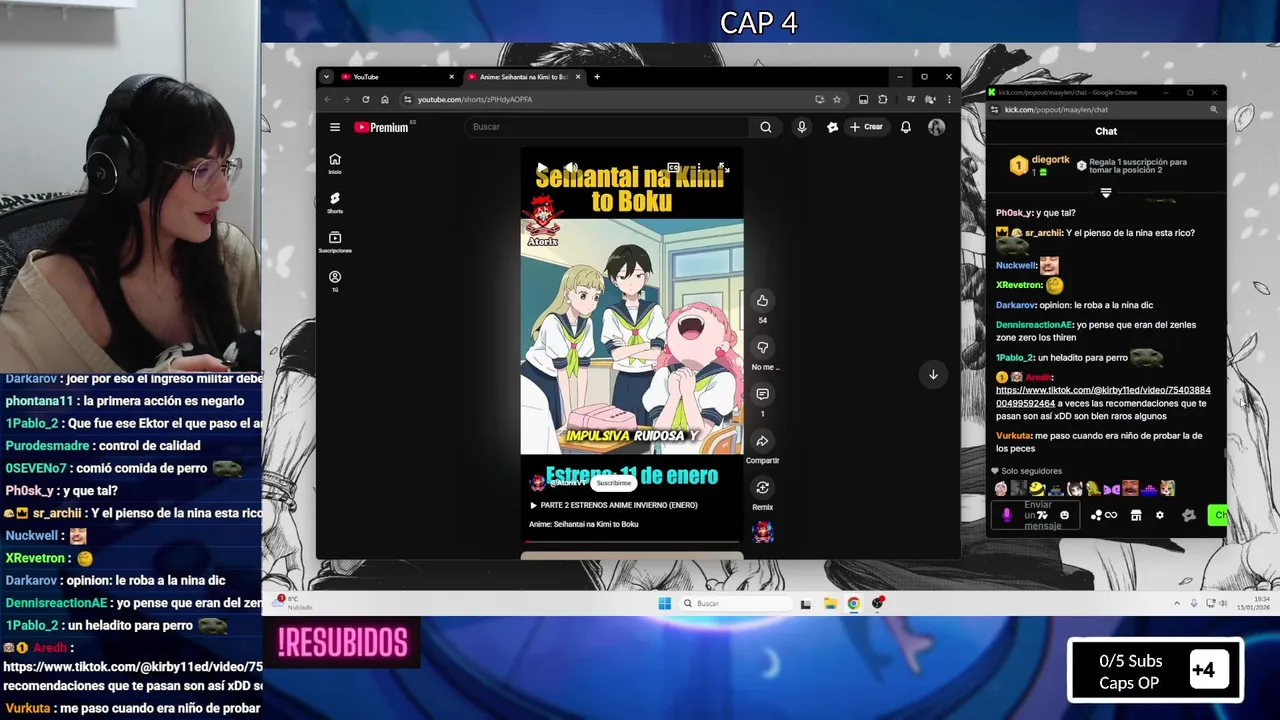Open the Tú section in the sidebar
Viewport: 1280px width, 720px height.
click(x=335, y=281)
